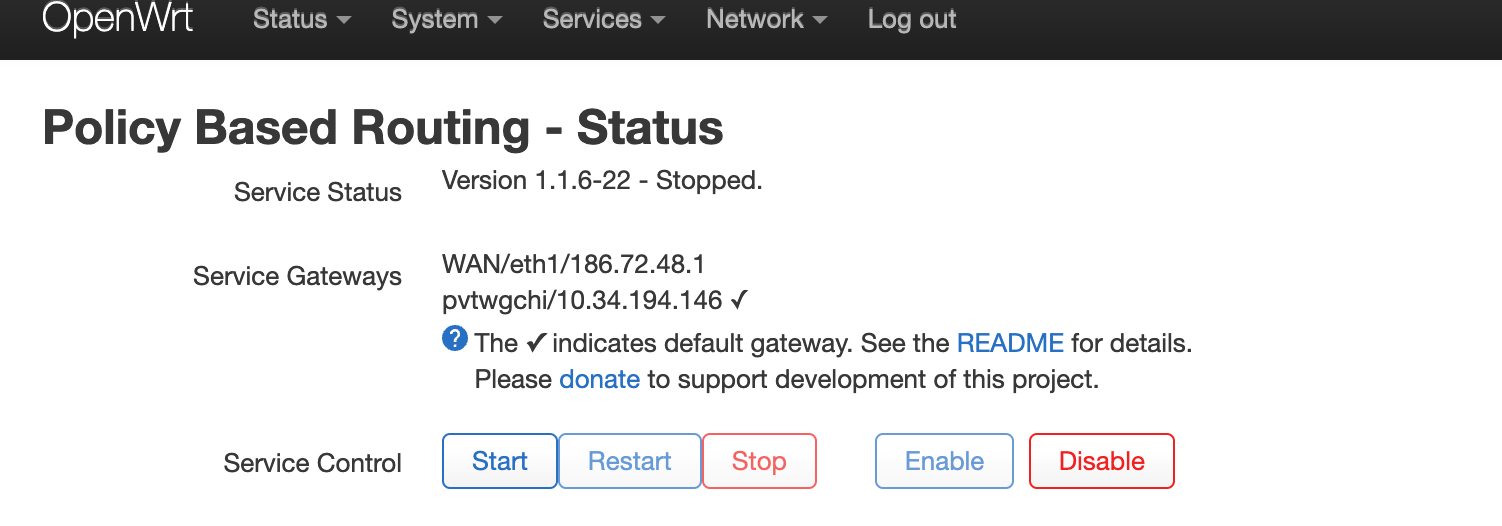
Task: Open the Services menu
Action: coord(604,19)
